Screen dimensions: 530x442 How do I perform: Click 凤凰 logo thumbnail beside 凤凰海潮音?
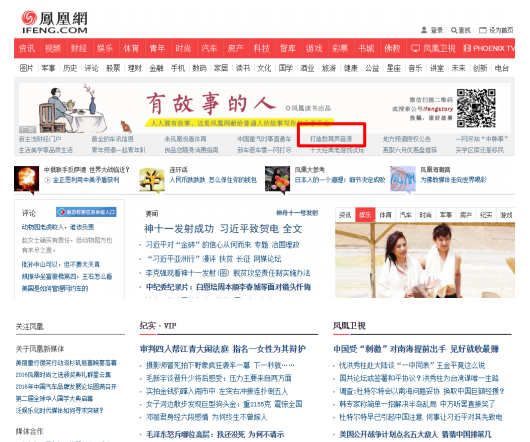(403, 179)
